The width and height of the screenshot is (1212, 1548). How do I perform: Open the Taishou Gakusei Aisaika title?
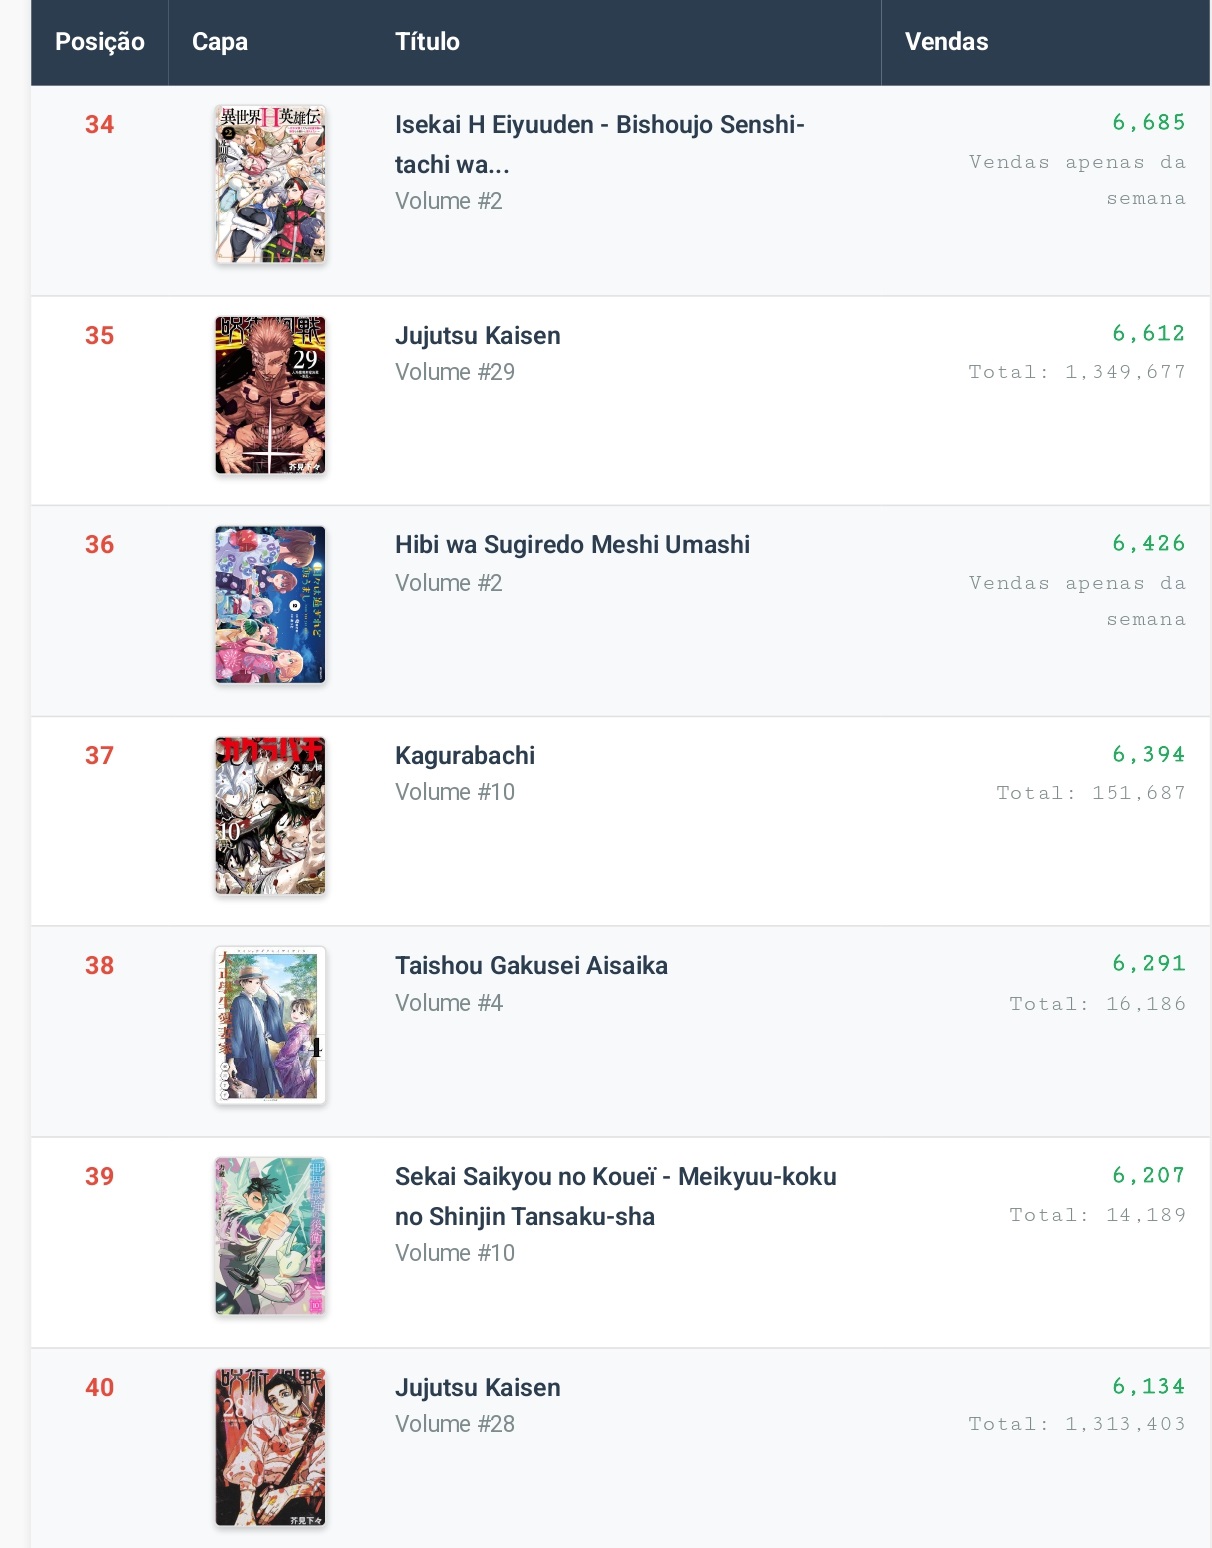pyautogui.click(x=531, y=966)
